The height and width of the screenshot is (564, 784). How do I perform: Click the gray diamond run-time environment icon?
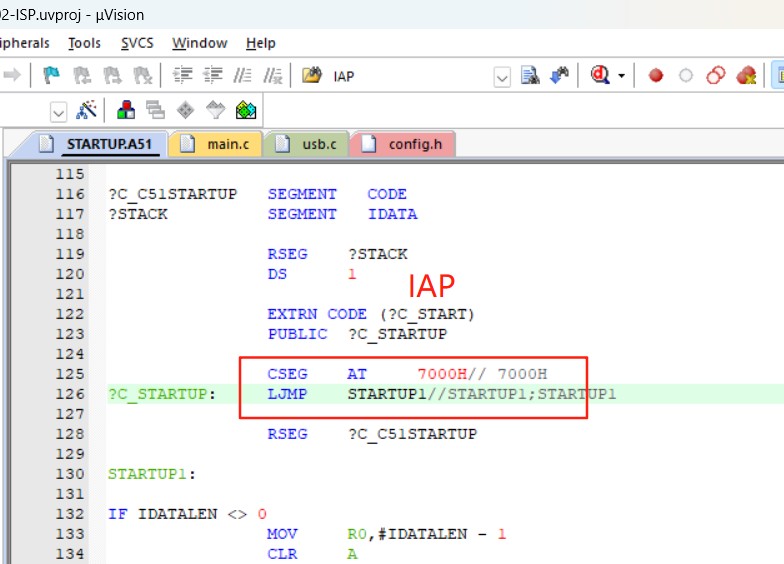186,110
